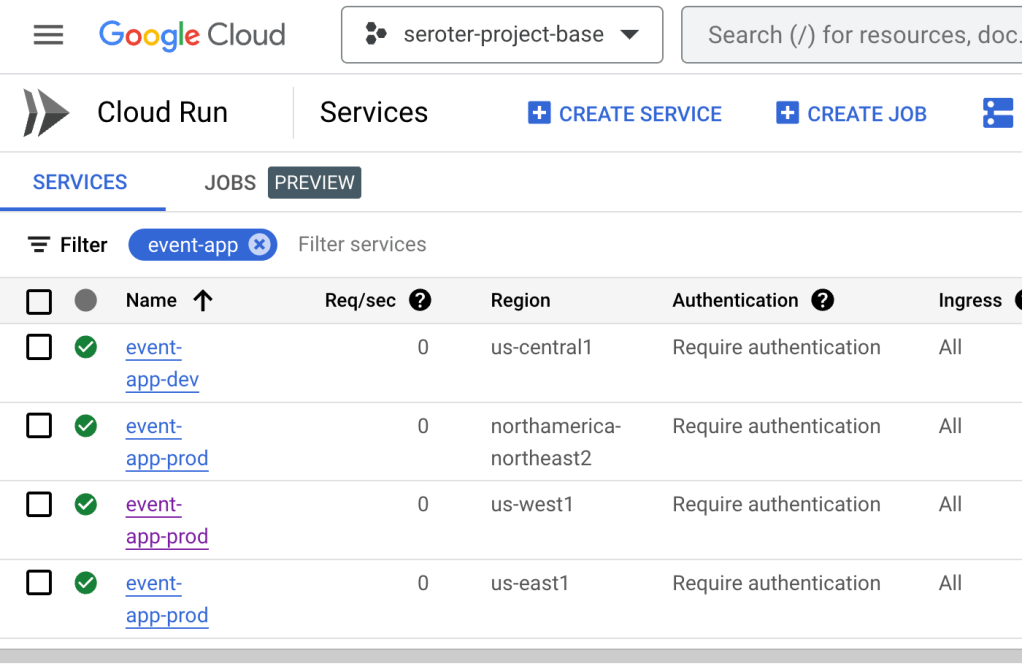Click the Google Cloud logo
The height and width of the screenshot is (669, 1022).
pos(192,35)
